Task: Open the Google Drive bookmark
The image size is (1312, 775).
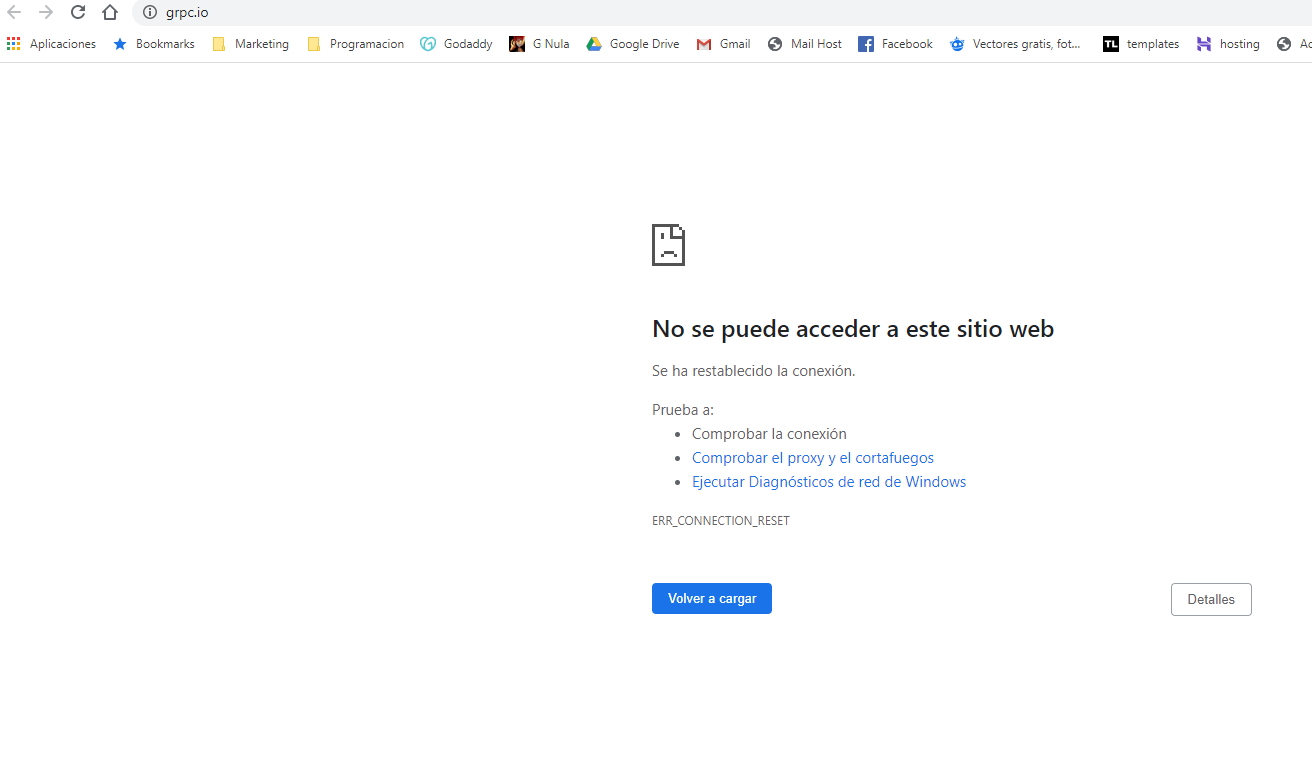Action: click(x=633, y=44)
